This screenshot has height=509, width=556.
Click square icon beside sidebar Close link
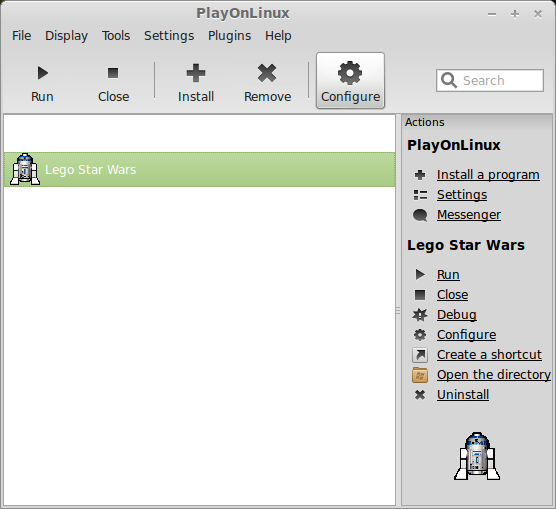click(420, 295)
